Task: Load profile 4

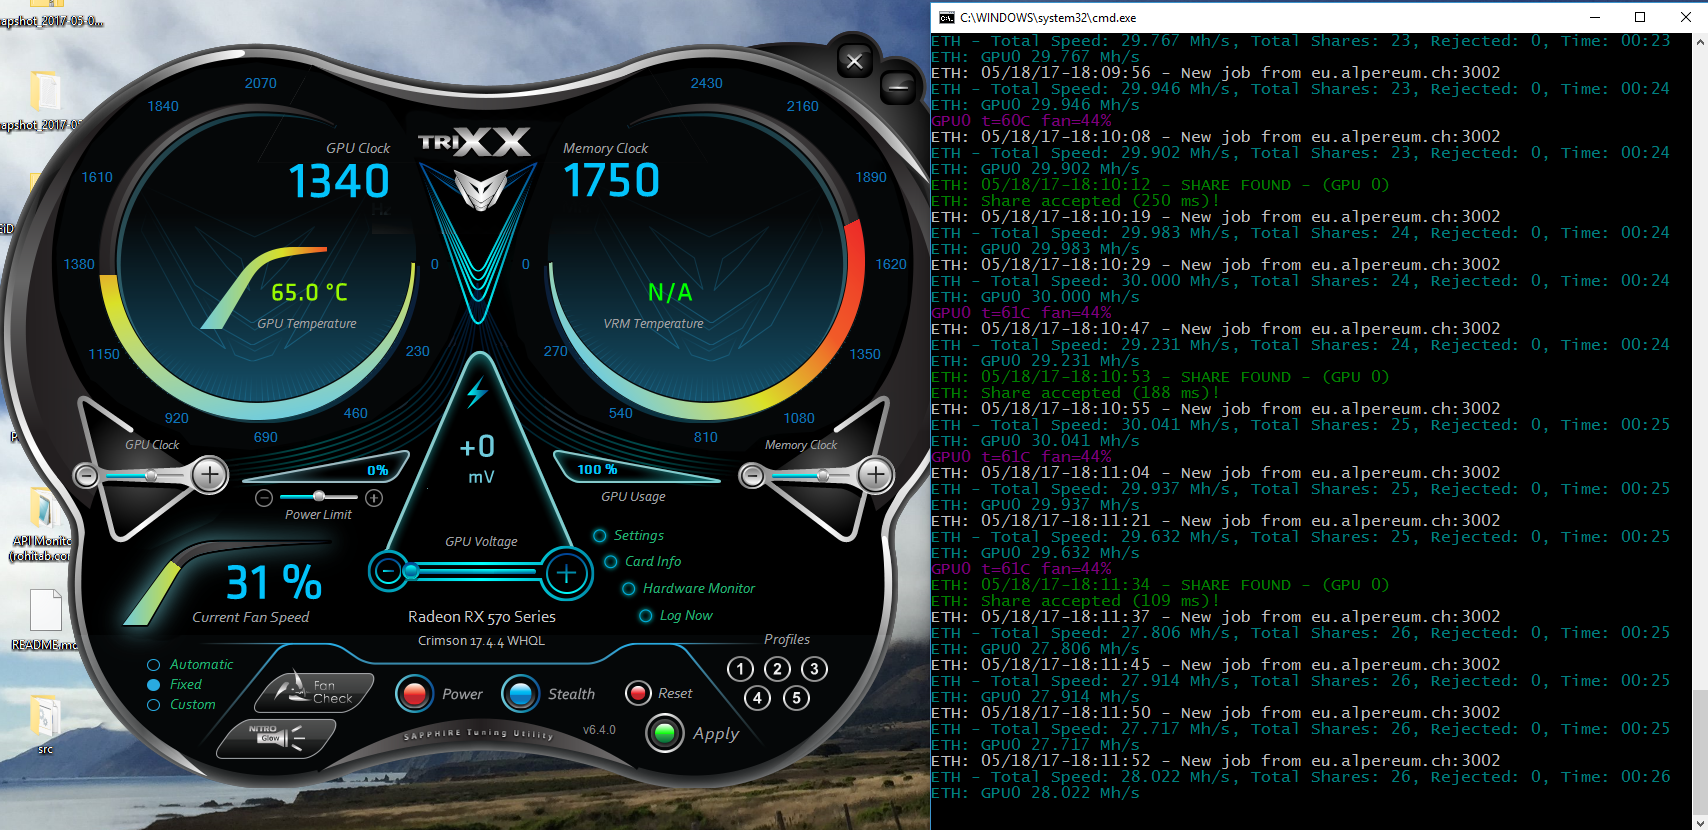Action: click(758, 698)
